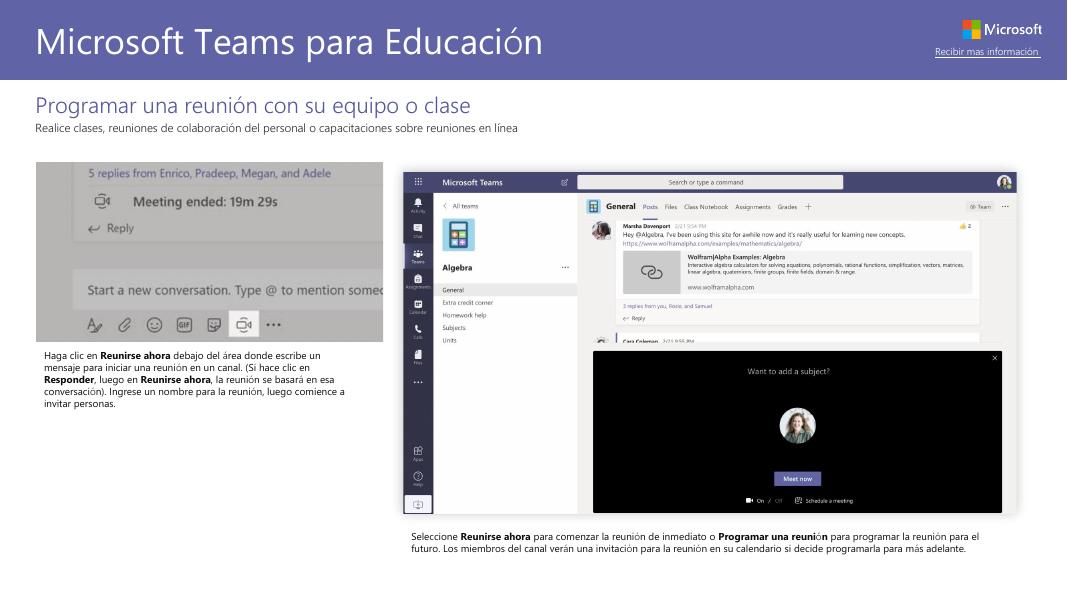The height and width of the screenshot is (601, 1068).
Task: Click the Algebra team calculator icon
Action: point(458,235)
